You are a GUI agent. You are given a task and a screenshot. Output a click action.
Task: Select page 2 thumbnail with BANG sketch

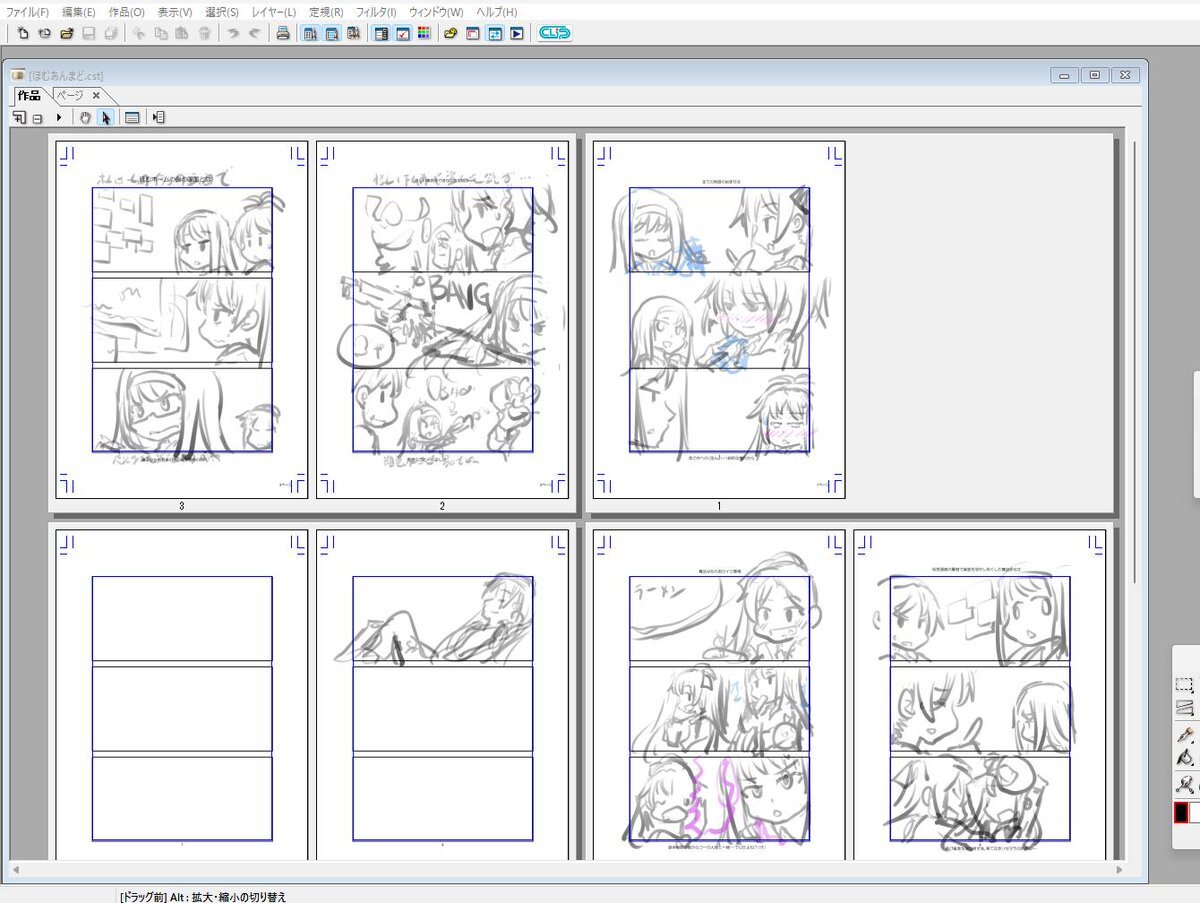(x=442, y=318)
